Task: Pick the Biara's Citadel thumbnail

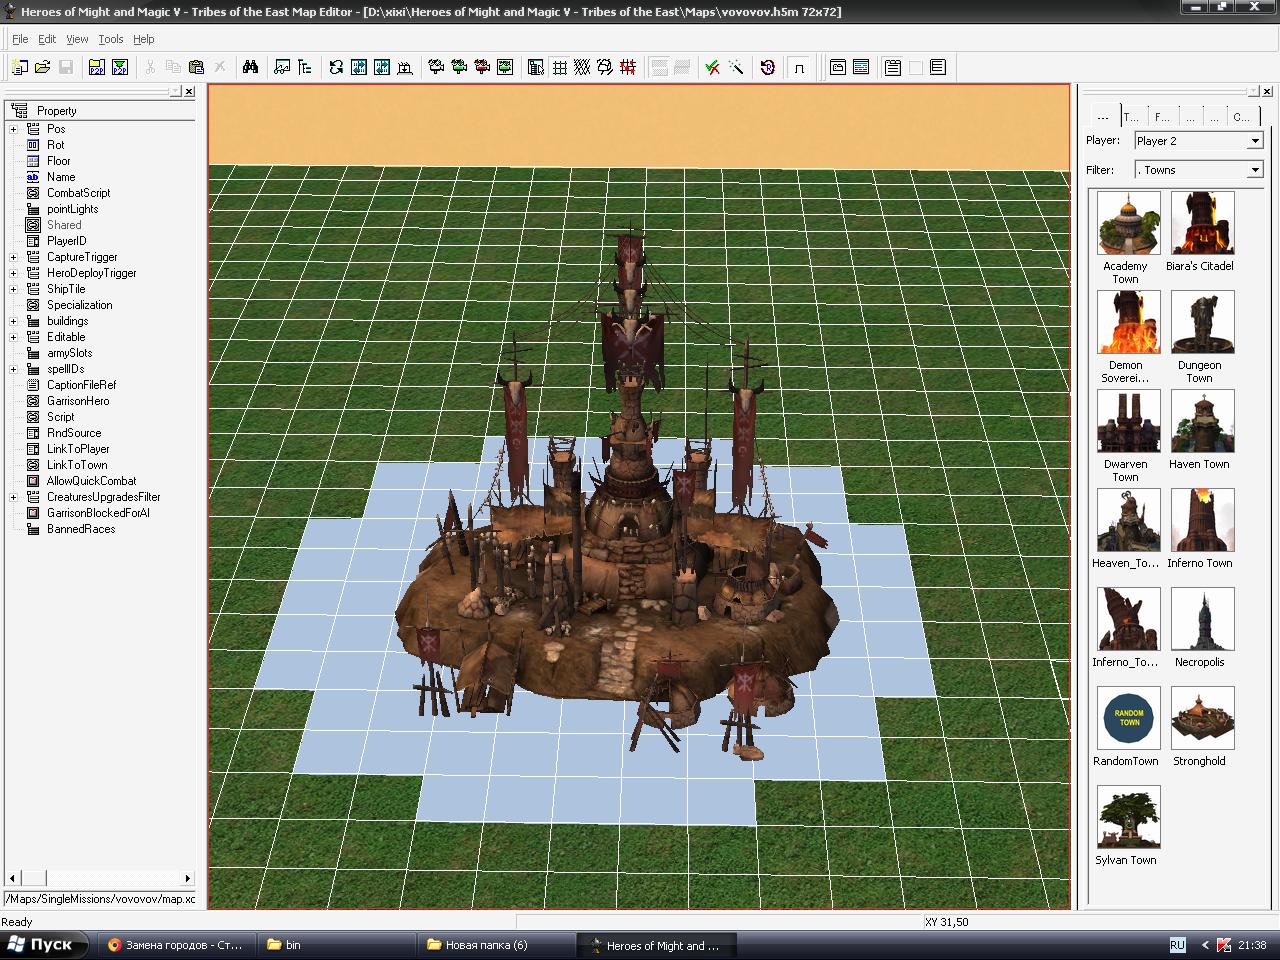Action: point(1202,223)
